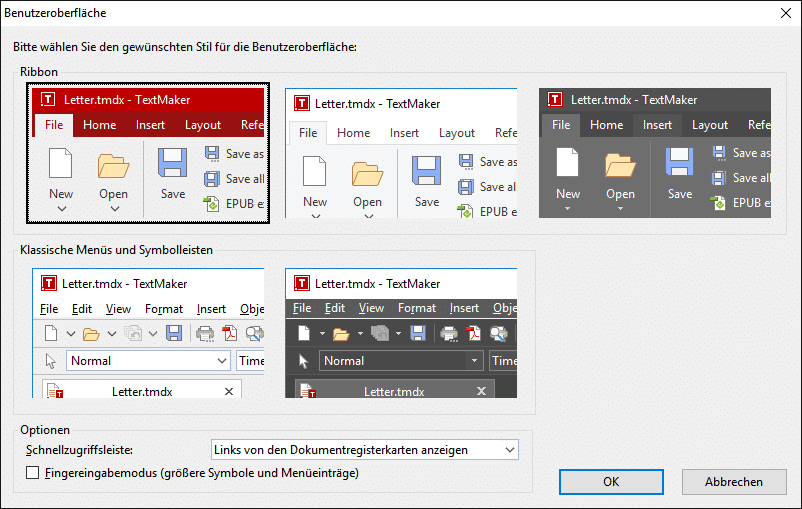Click the Insert tab in the light ribbon preview
The height and width of the screenshot is (509, 802).
coord(404,133)
